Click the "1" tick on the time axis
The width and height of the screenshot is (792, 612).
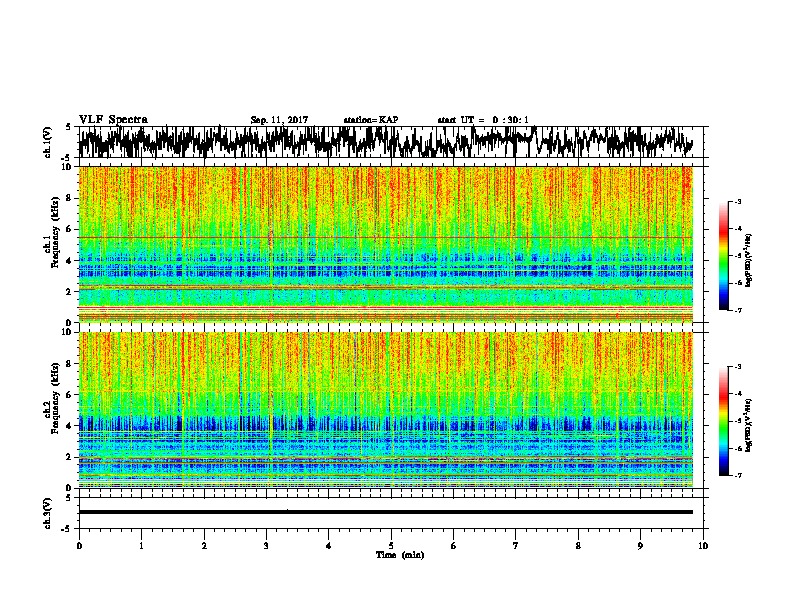pyautogui.click(x=141, y=546)
